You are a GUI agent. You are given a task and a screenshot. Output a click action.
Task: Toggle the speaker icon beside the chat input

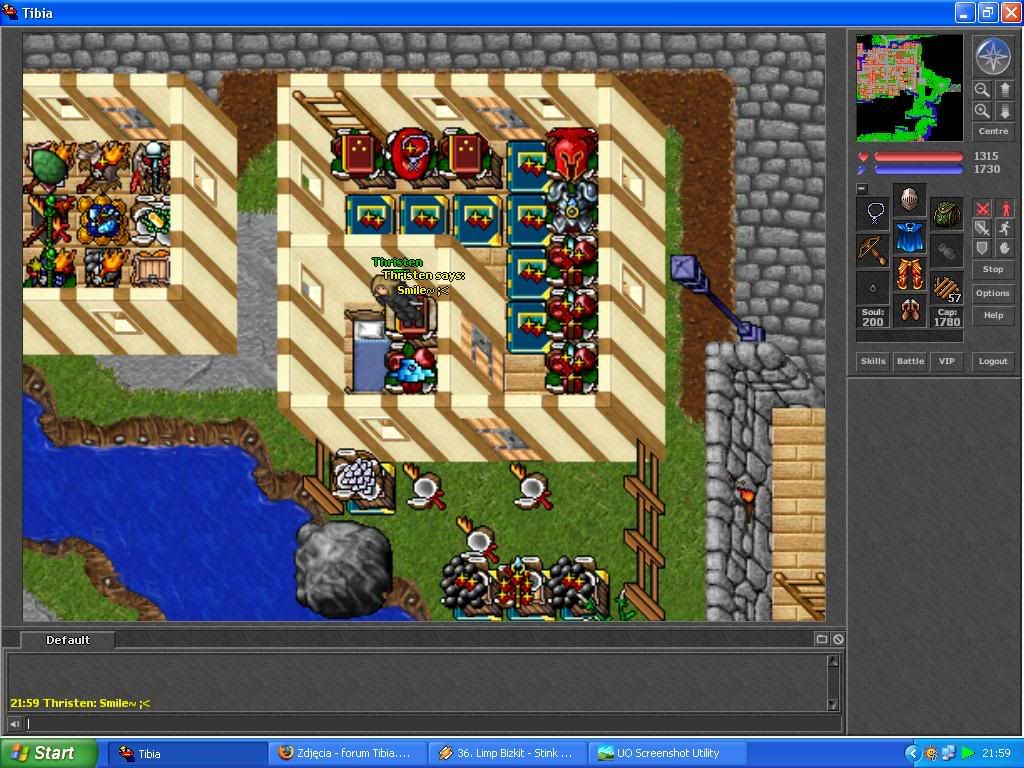[x=14, y=724]
